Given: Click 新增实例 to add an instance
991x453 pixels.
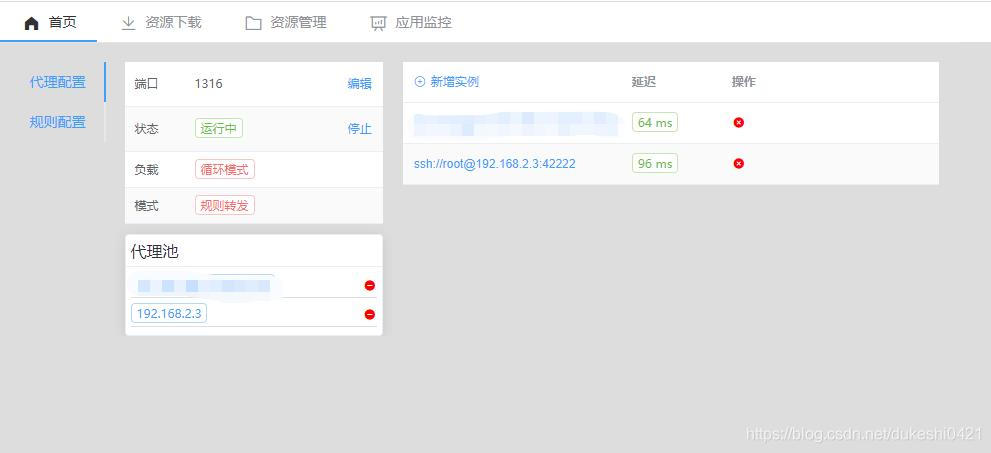Looking at the screenshot, I should pos(454,82).
